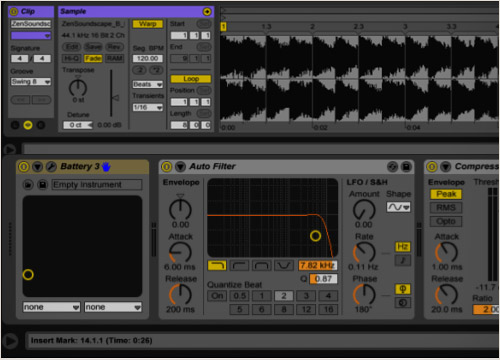Click the Rev reverse button
This screenshot has height=360, width=500.
coord(114,47)
